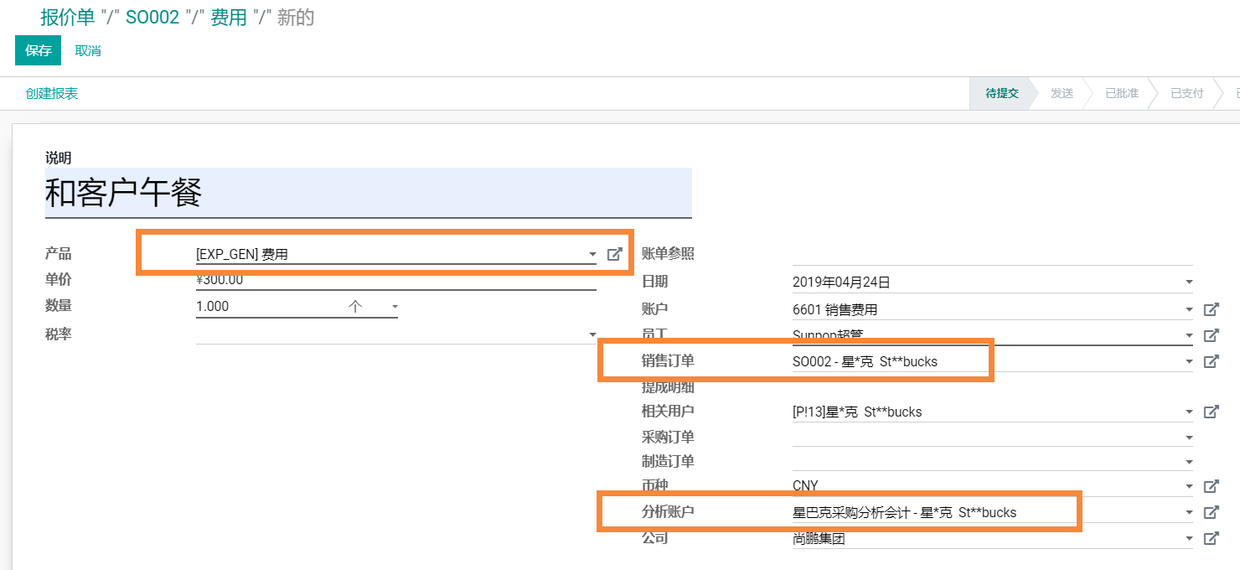The height and width of the screenshot is (570, 1240).
Task: Select the 待提交 status stage
Action: (1002, 93)
